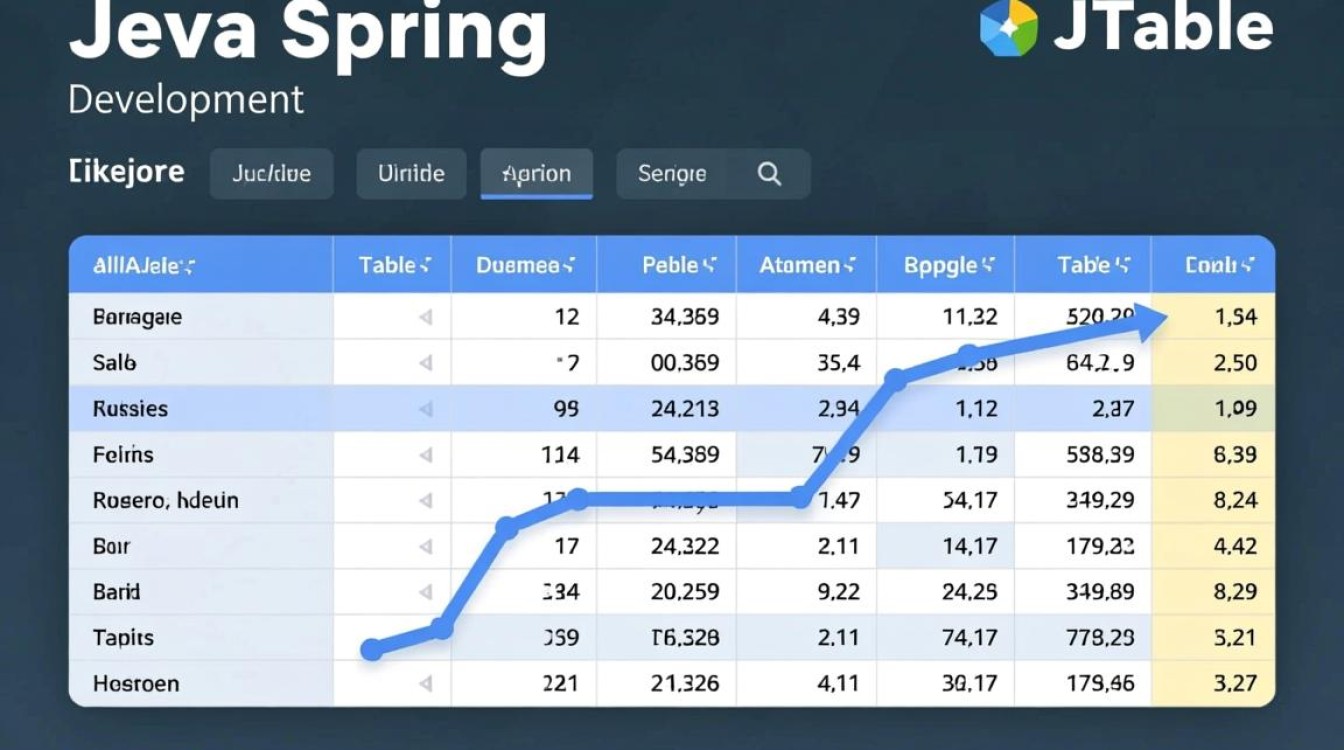Screen dimensions: 1344x750
Task: Select the Rosero, hdeun row label
Action: tap(165, 500)
